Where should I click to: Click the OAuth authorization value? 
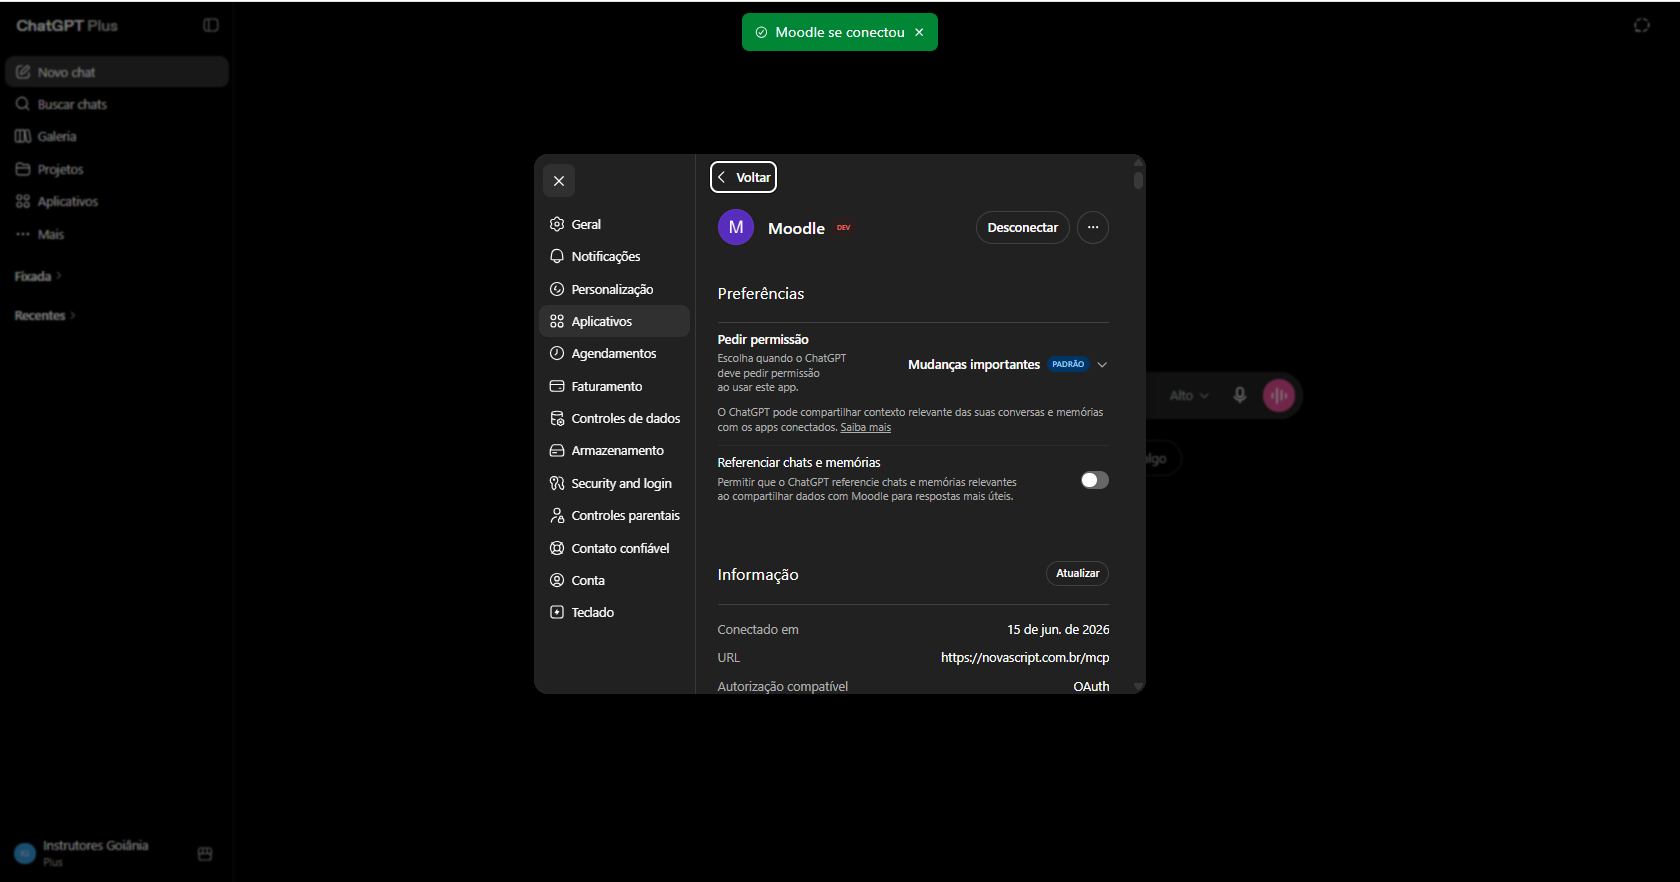pyautogui.click(x=1091, y=686)
